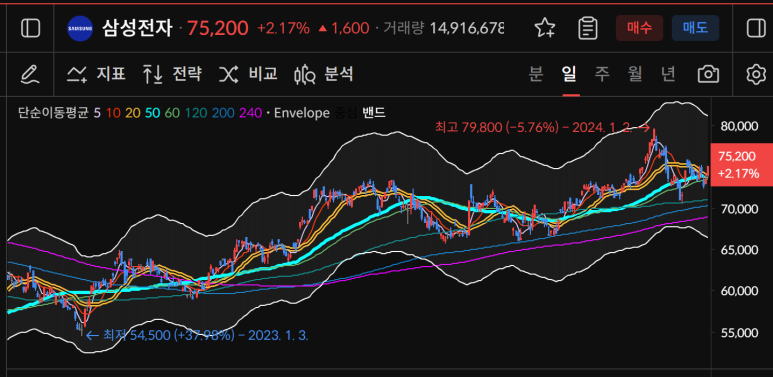Click the 최고 79,800 high marker label
This screenshot has width=773, height=377.
click(543, 127)
